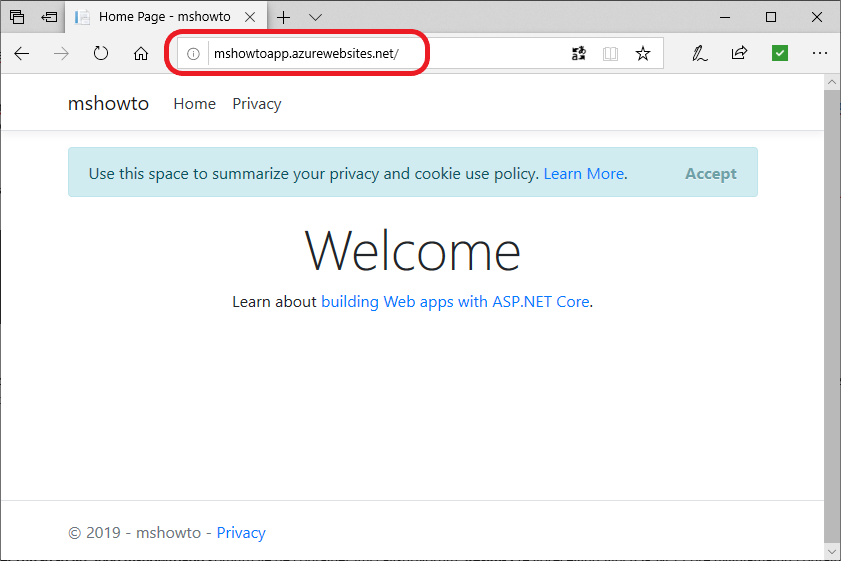Share this page via share icon

coord(739,54)
